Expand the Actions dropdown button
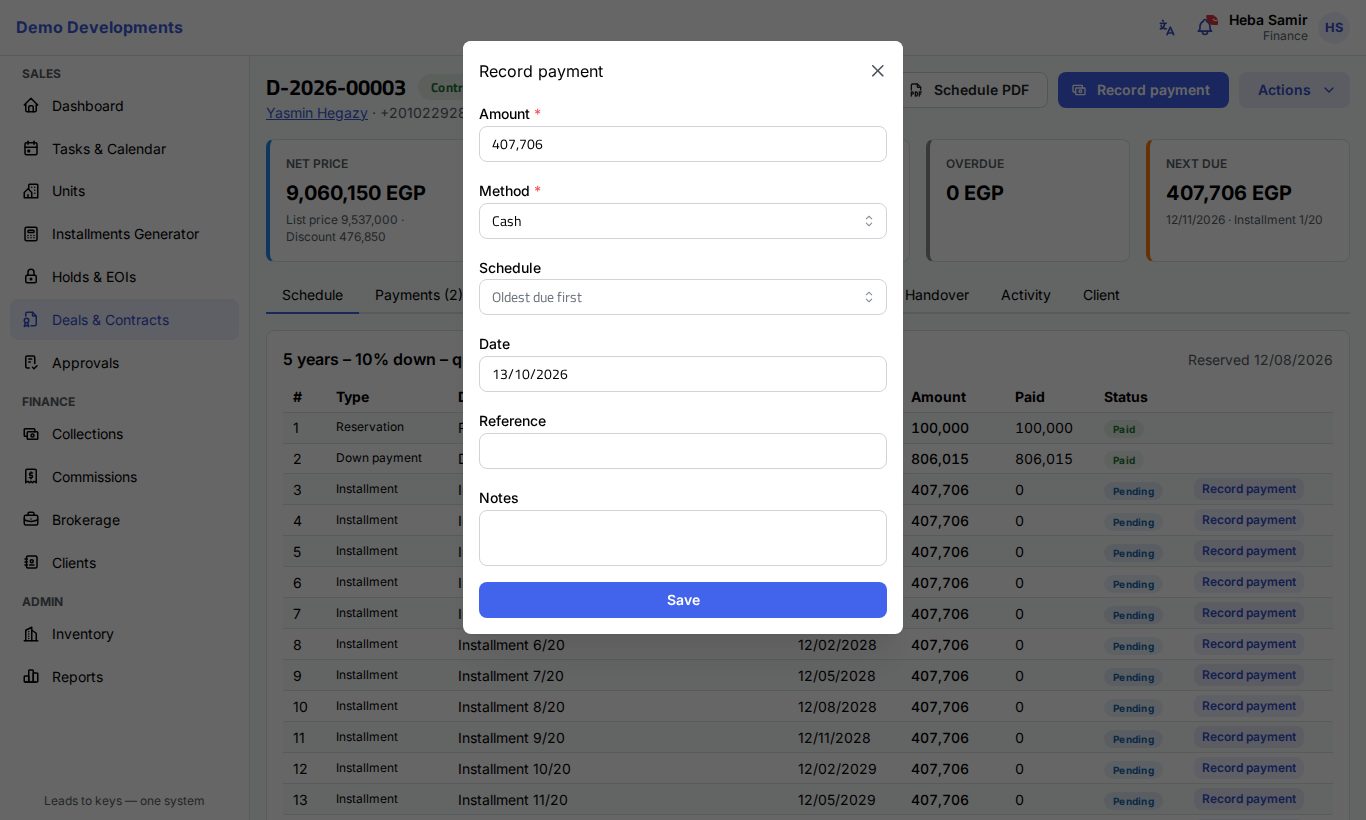This screenshot has height=820, width=1366. 1294,90
